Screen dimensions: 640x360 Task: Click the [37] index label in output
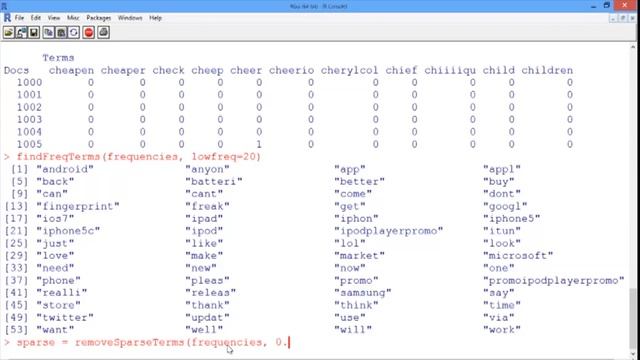tap(16, 280)
